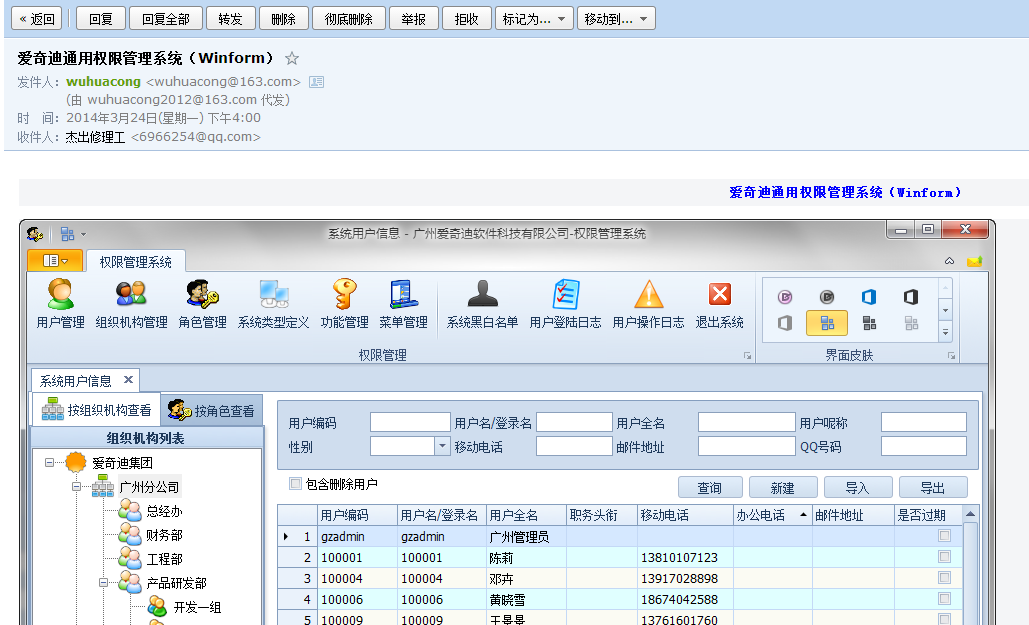The height and width of the screenshot is (625, 1029).
Task: Select the light gray tiles skin icon
Action: point(911,323)
